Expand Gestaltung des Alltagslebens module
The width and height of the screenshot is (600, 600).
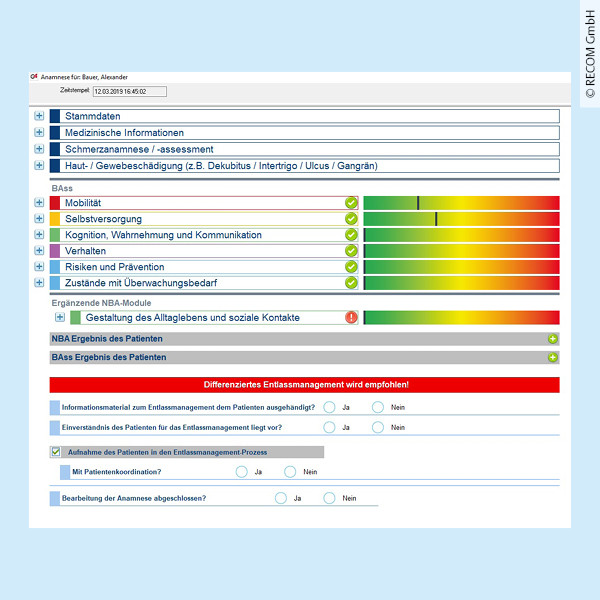60,317
